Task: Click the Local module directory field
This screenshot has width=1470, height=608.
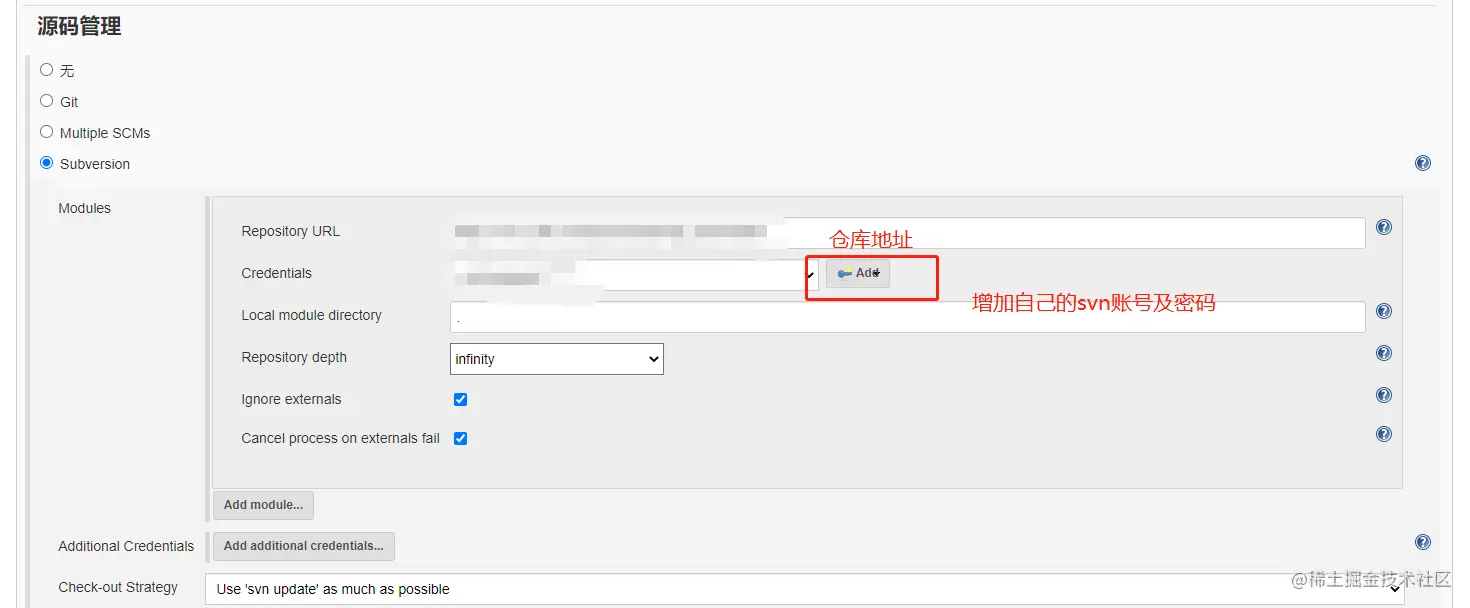Action: pyautogui.click(x=900, y=316)
